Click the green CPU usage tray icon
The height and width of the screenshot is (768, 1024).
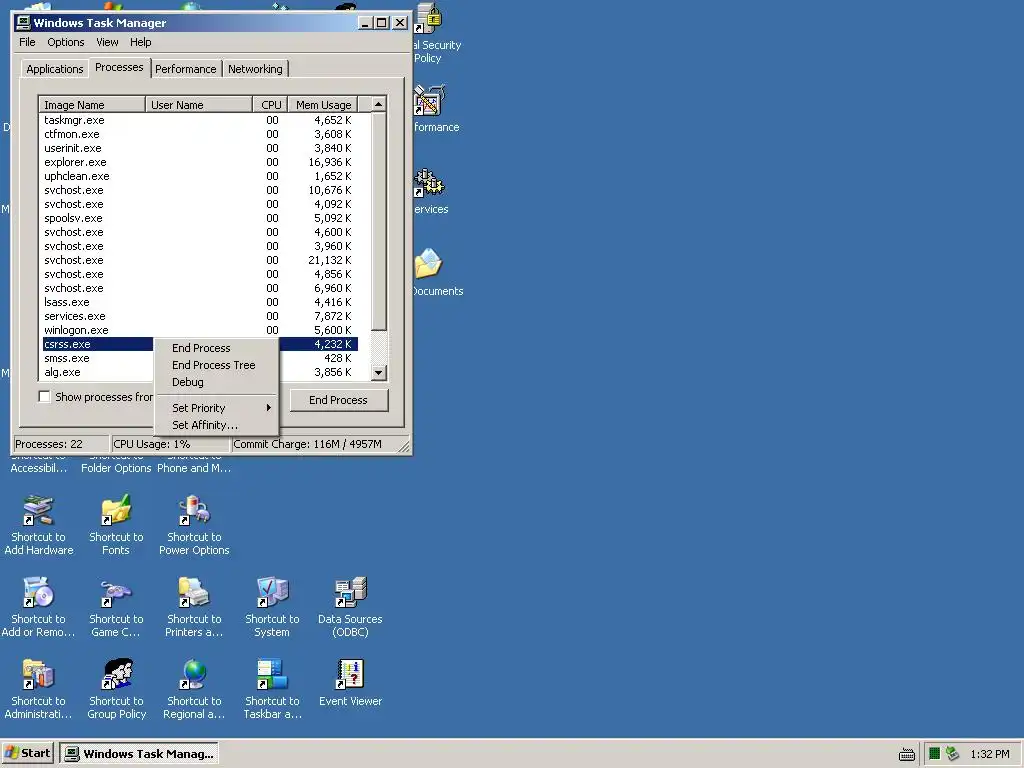[935, 754]
